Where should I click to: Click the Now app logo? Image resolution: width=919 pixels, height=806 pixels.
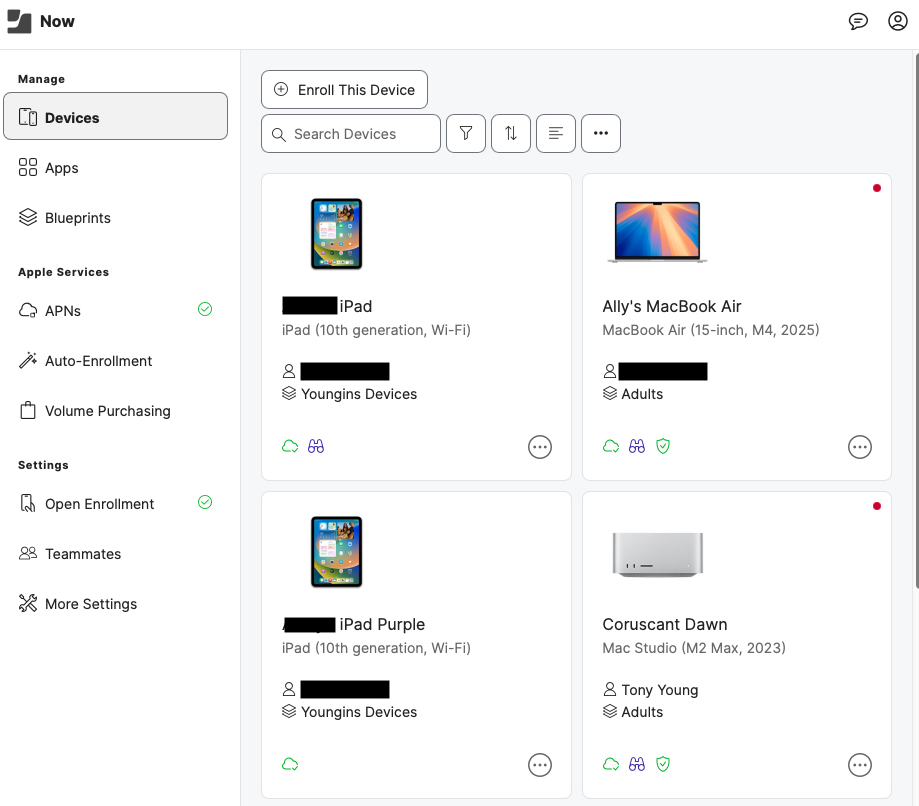(19, 22)
